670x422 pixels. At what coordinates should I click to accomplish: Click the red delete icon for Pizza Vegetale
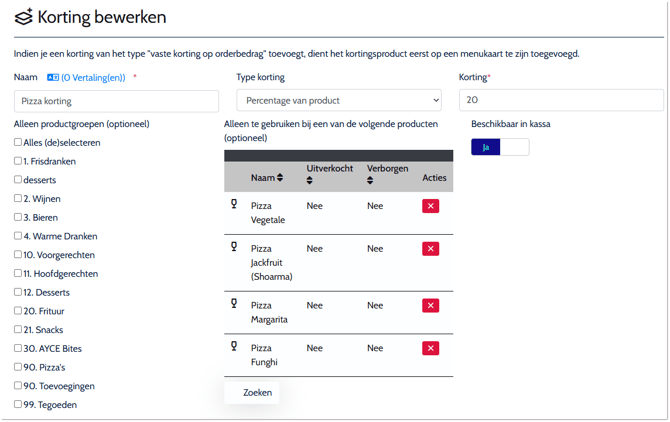pos(430,206)
